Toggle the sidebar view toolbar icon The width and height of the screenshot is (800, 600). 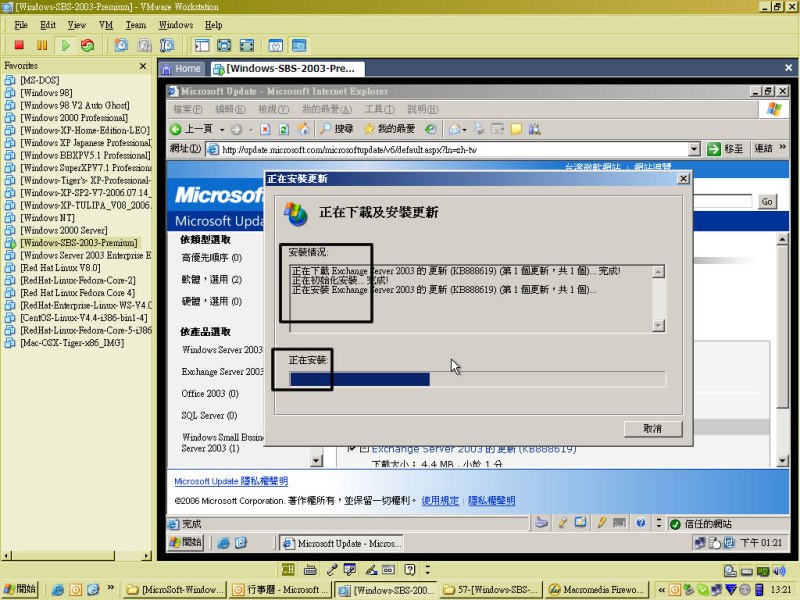pos(202,45)
